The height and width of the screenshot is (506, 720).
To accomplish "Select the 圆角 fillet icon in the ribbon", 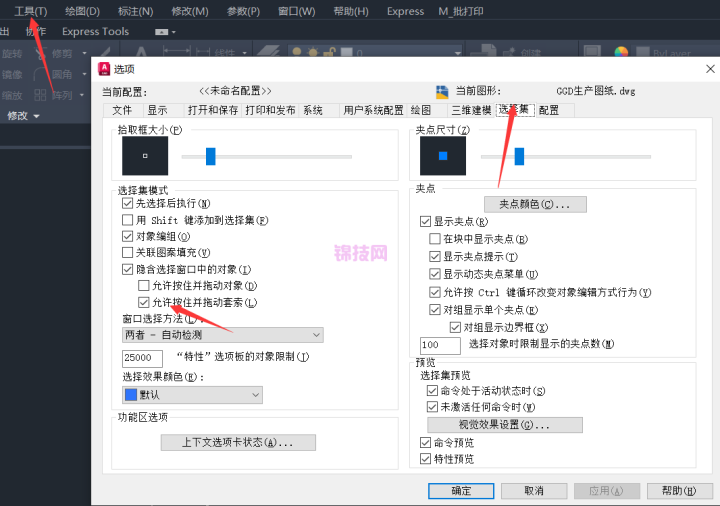I will coord(41,74).
